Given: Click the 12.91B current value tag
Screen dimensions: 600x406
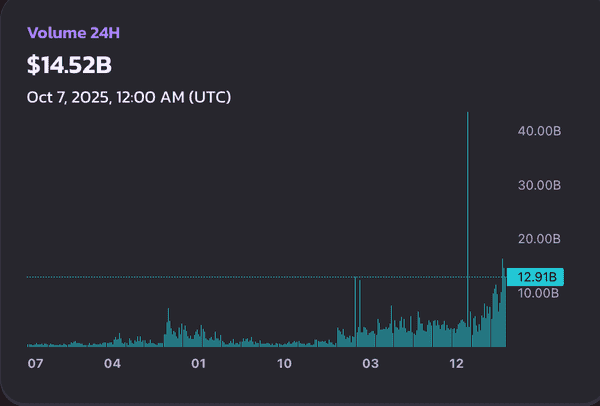Looking at the screenshot, I should 537,277.
